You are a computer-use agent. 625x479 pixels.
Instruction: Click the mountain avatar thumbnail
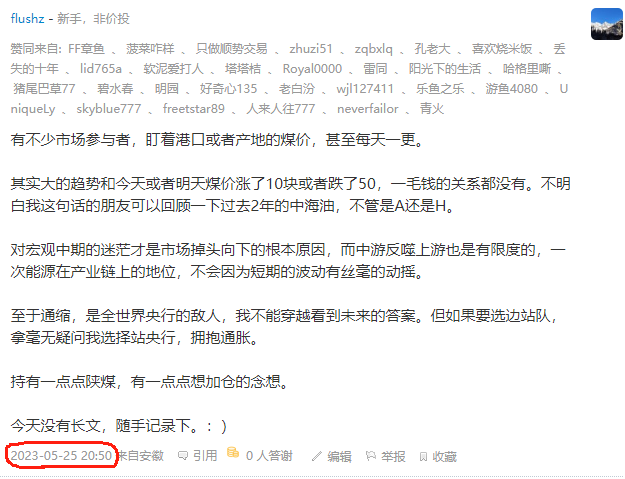(x=607, y=24)
